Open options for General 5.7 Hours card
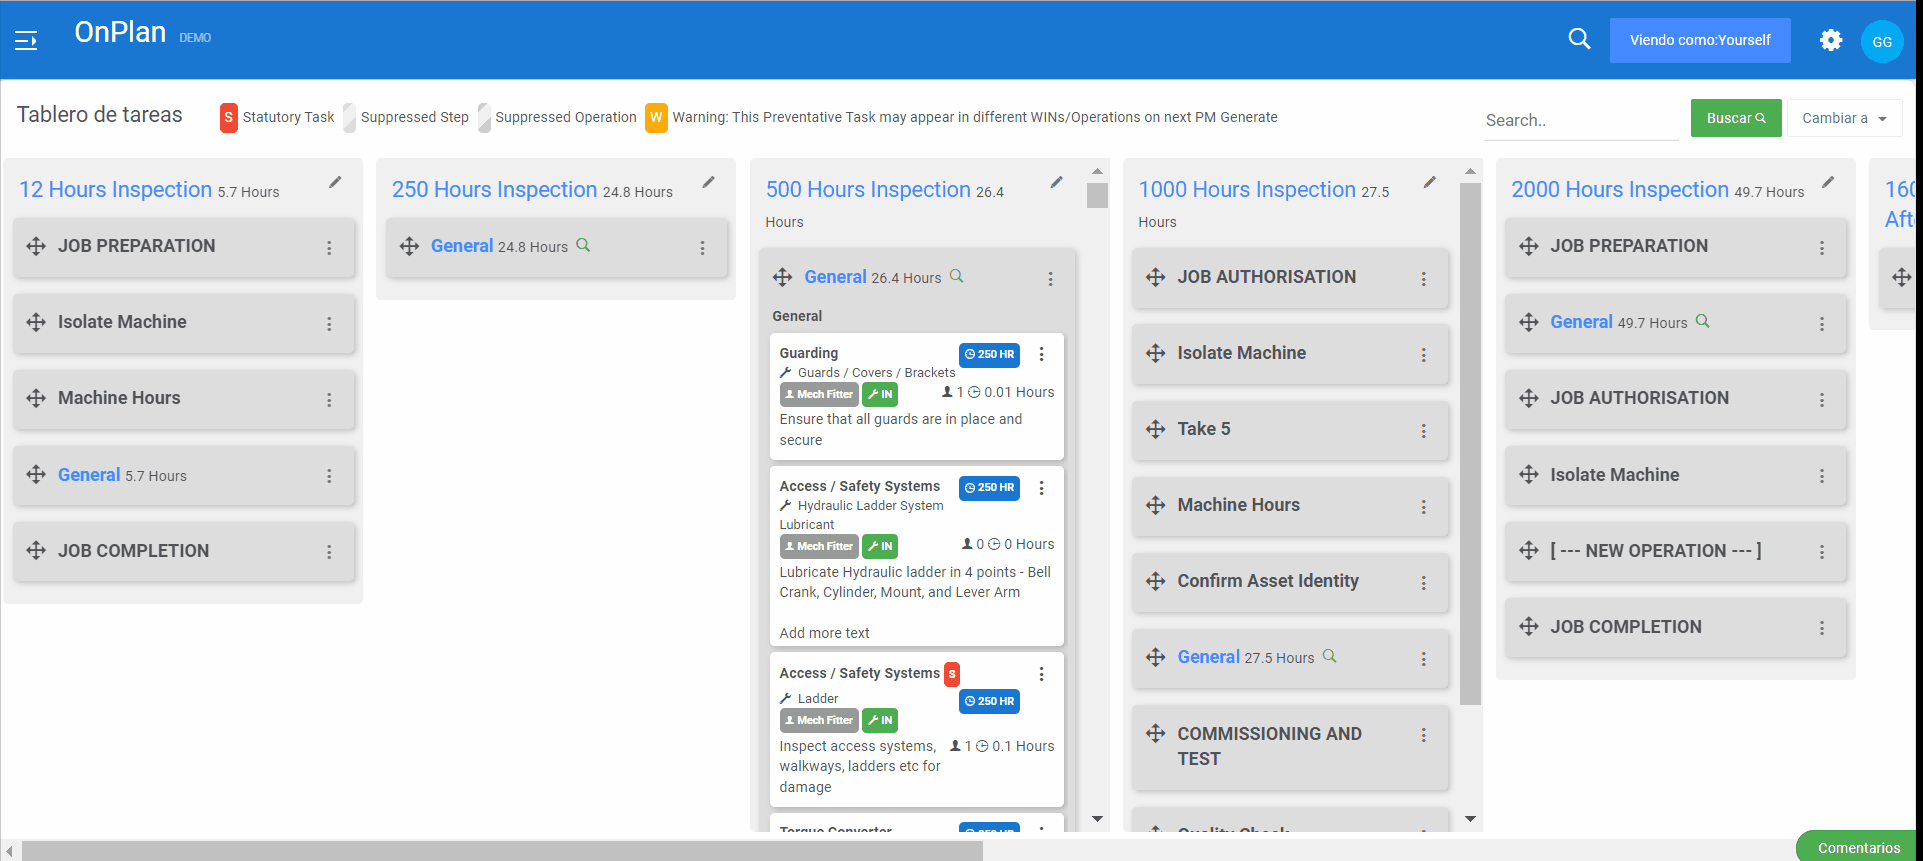Image resolution: width=1923 pixels, height=861 pixels. [329, 476]
